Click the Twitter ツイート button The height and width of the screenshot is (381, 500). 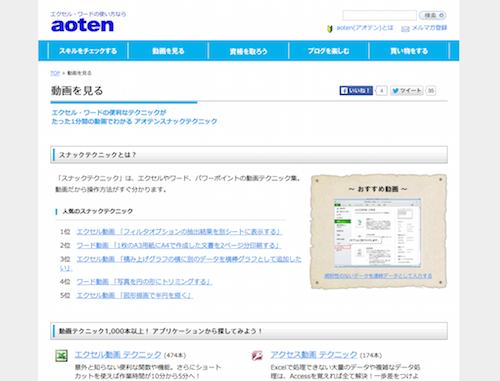tap(407, 91)
